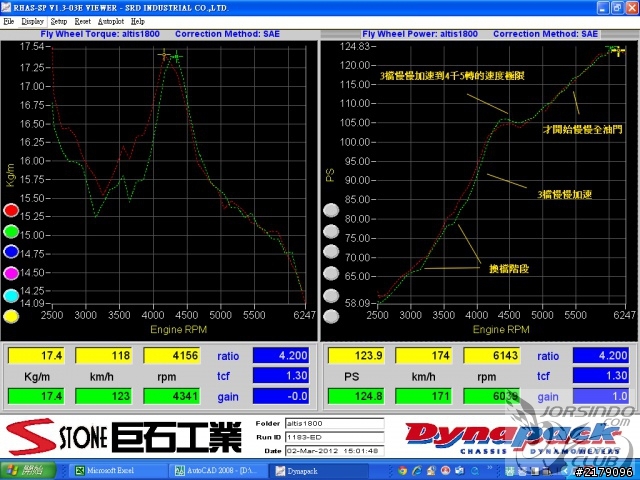
Task: Minimize the RHAS-SP viewer window
Action: (x=603, y=7)
